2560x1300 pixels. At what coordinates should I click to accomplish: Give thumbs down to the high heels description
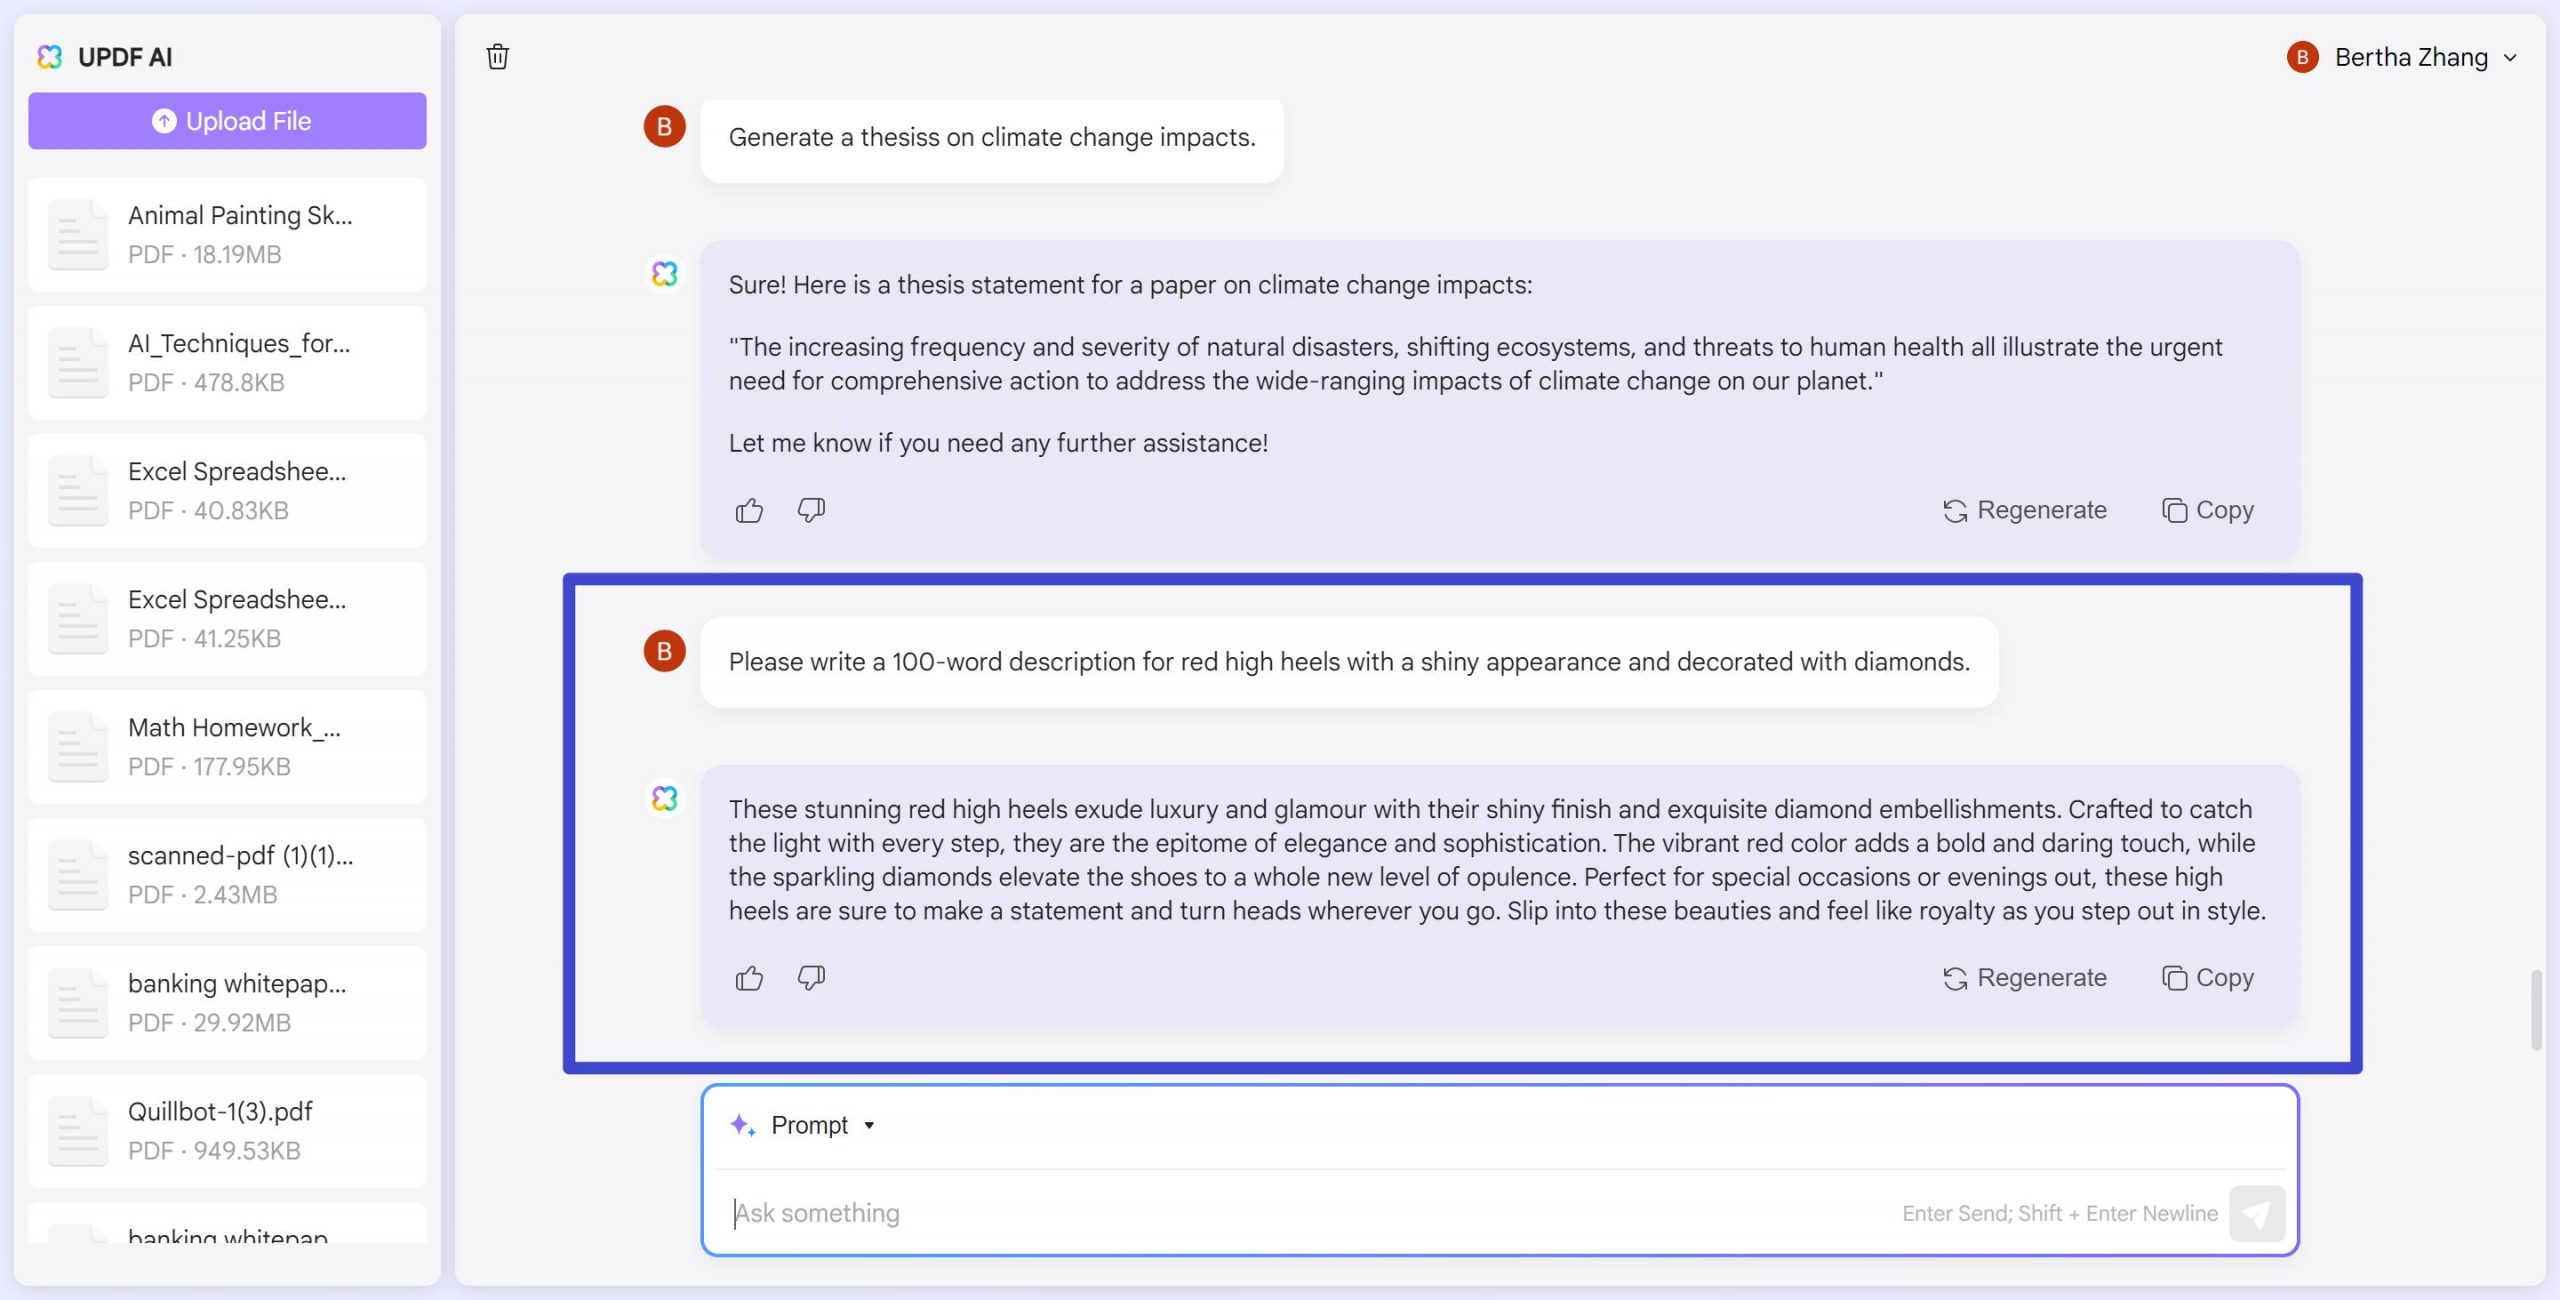[811, 977]
